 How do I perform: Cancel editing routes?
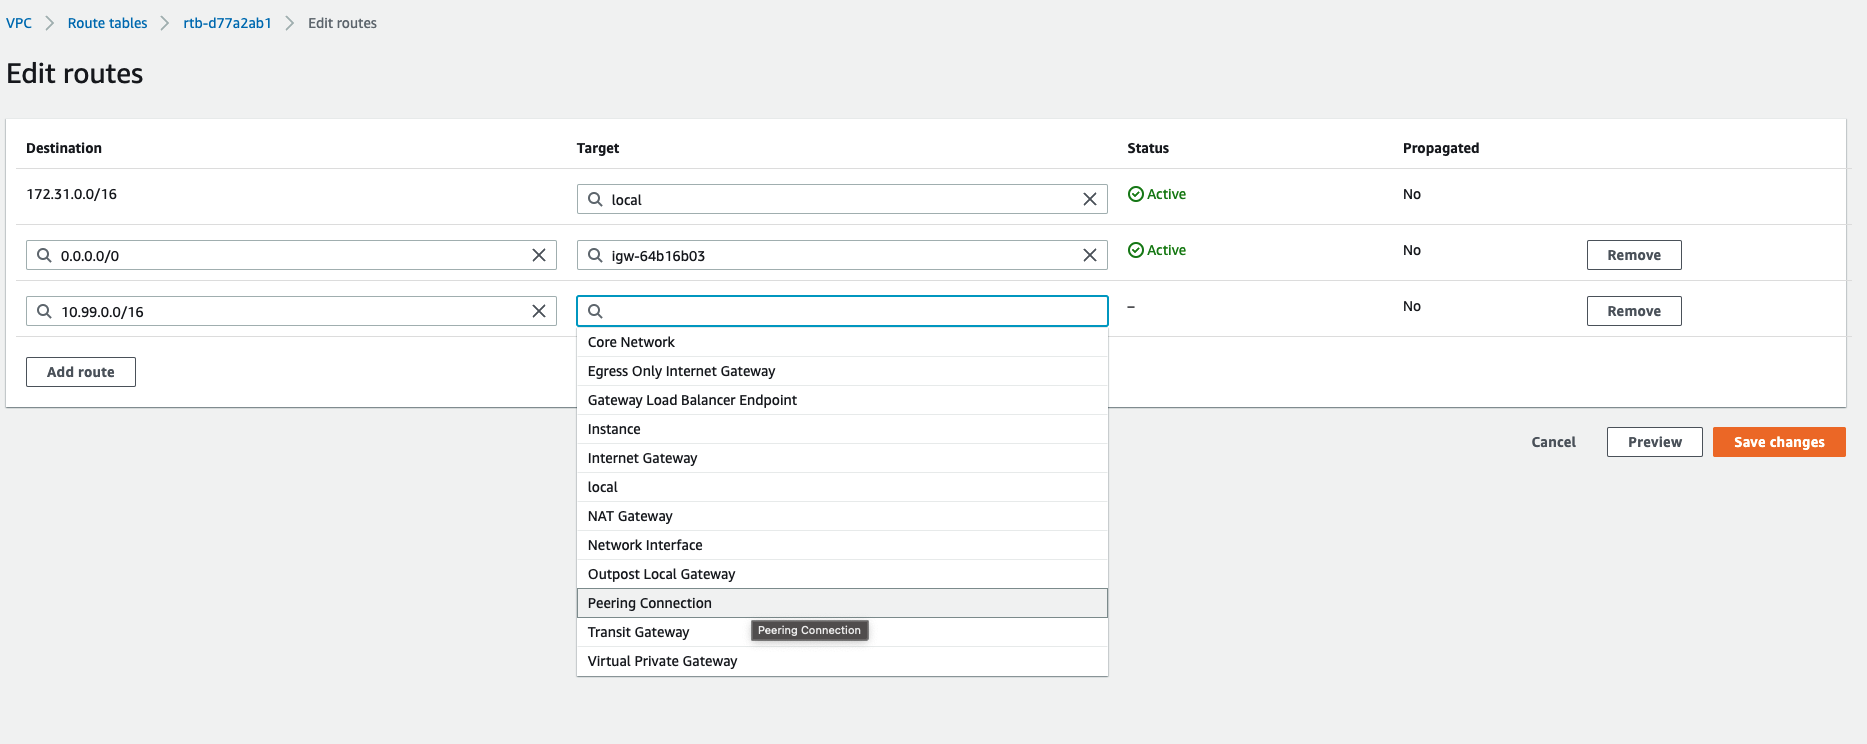tap(1553, 442)
